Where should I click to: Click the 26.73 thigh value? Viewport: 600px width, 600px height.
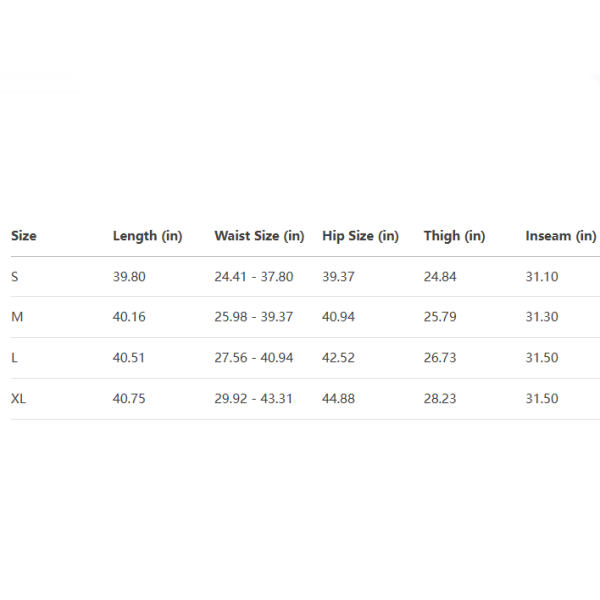click(x=440, y=358)
